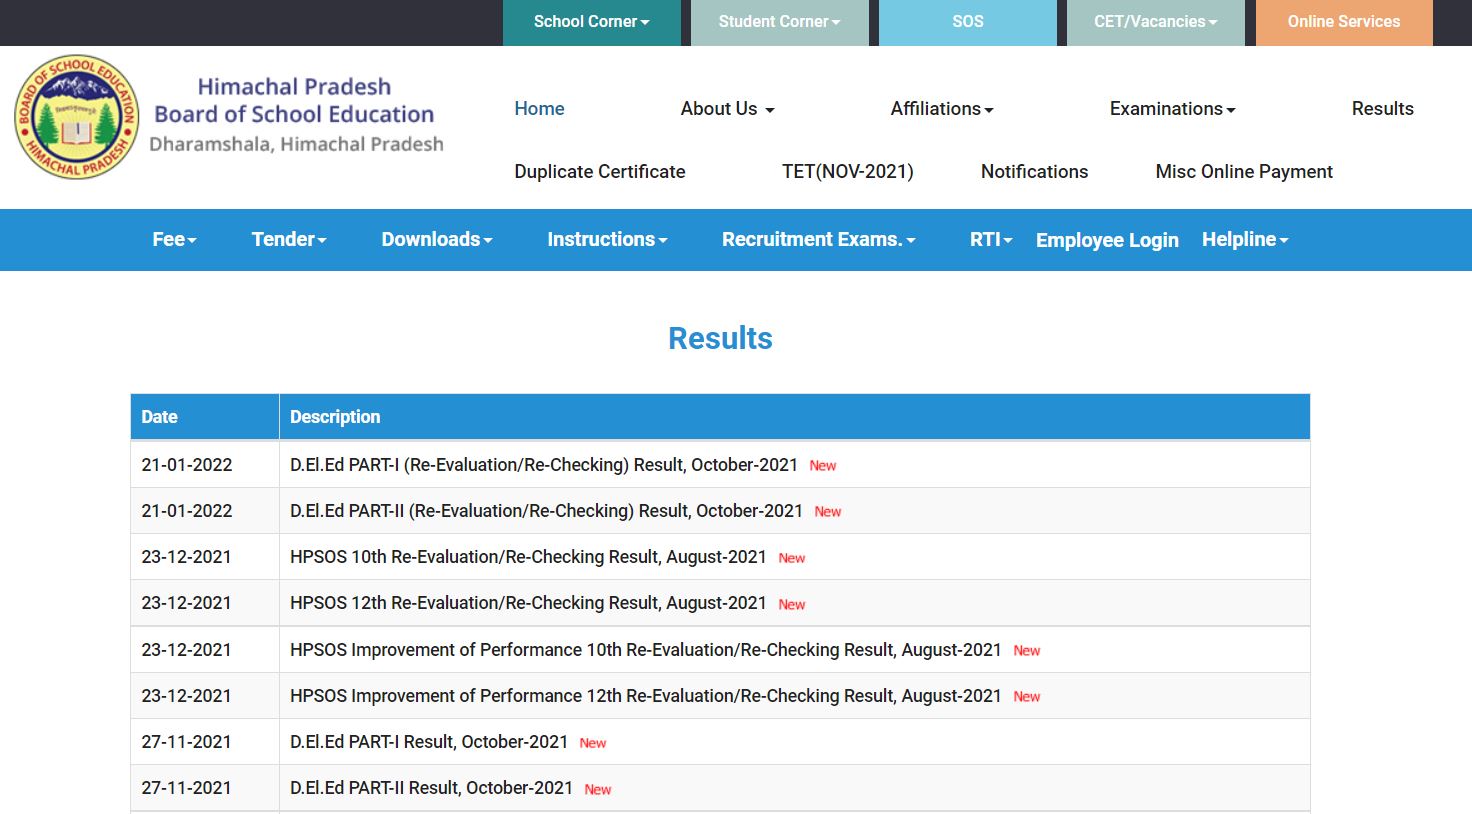Open D.El.Ed PART-I Re-Evaluation Result, October-2021
Image resolution: width=1472 pixels, height=814 pixels.
[x=544, y=465]
